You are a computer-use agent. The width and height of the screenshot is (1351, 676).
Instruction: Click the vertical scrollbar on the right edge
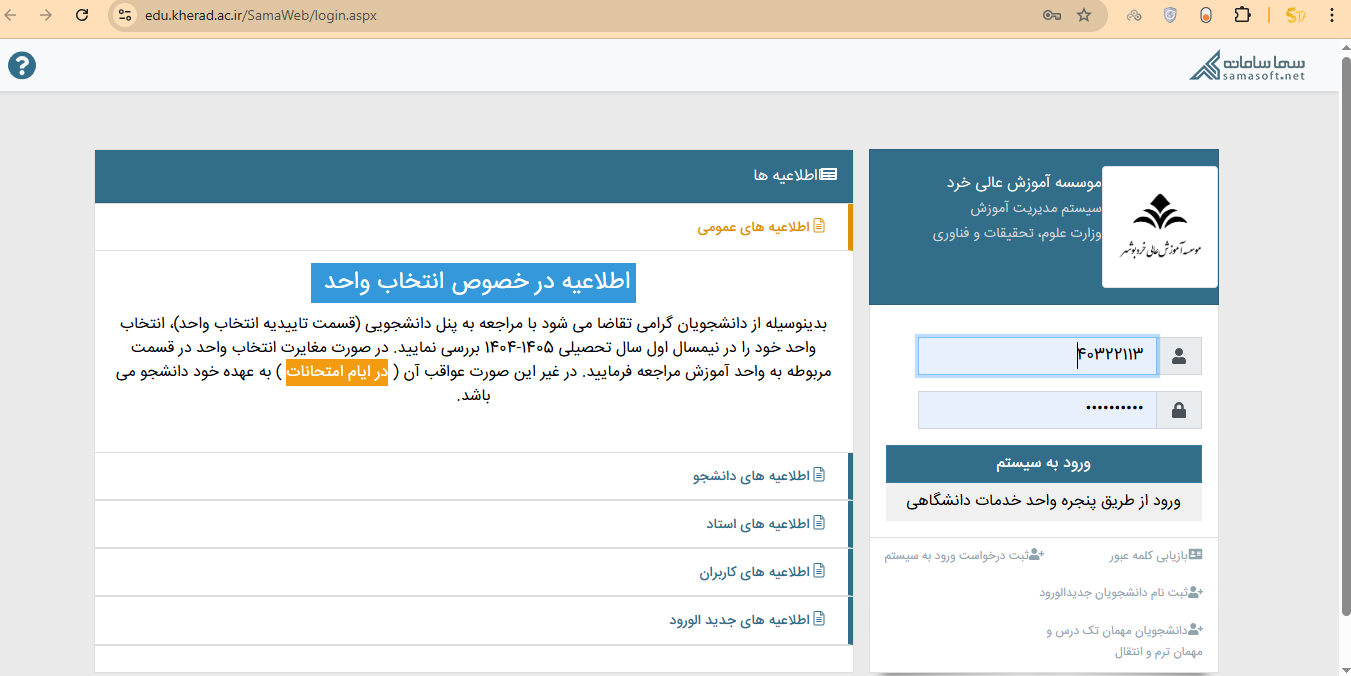coord(1344,300)
